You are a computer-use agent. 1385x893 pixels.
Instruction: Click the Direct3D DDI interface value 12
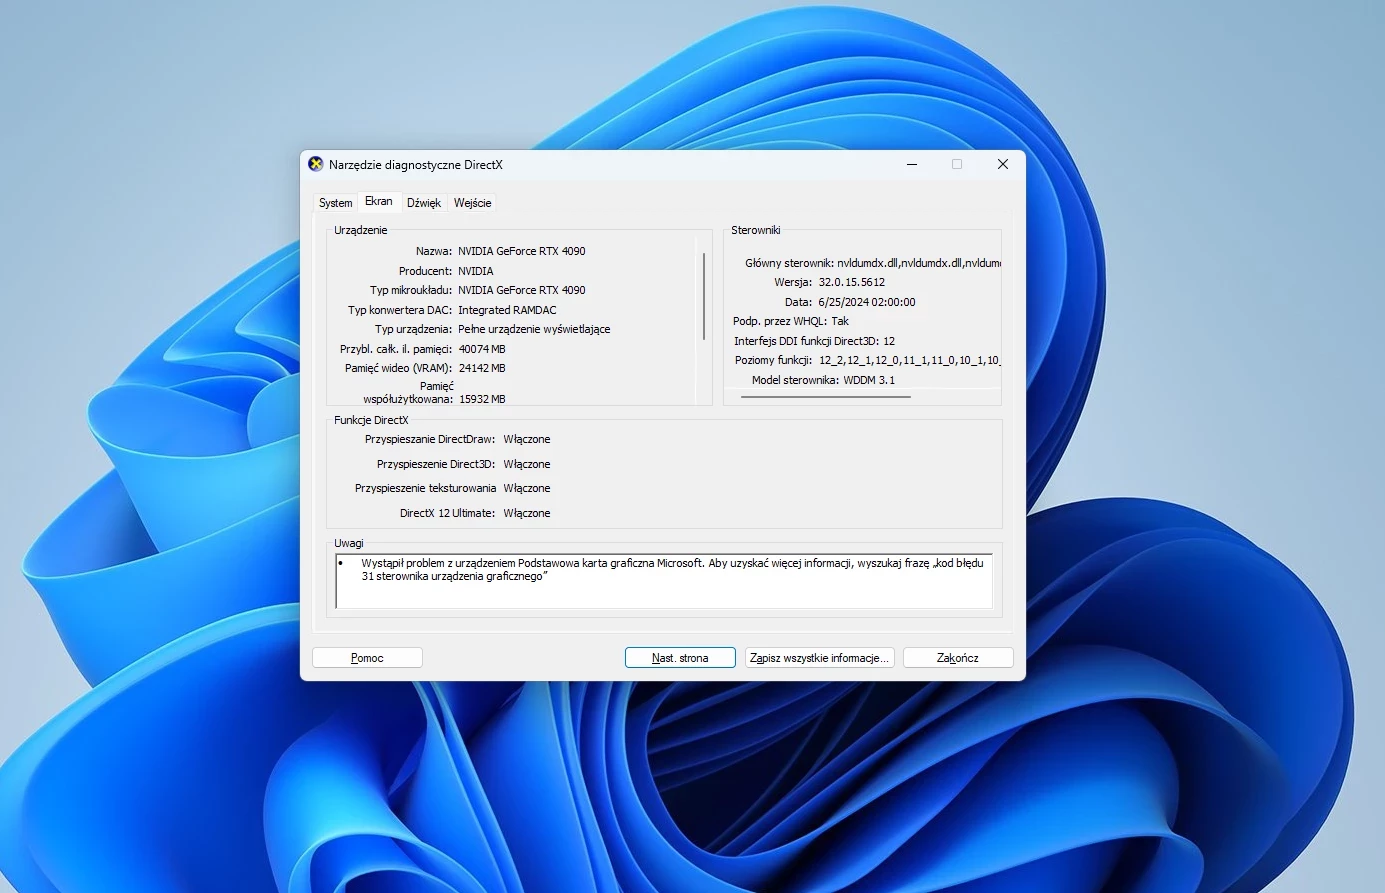click(x=889, y=341)
